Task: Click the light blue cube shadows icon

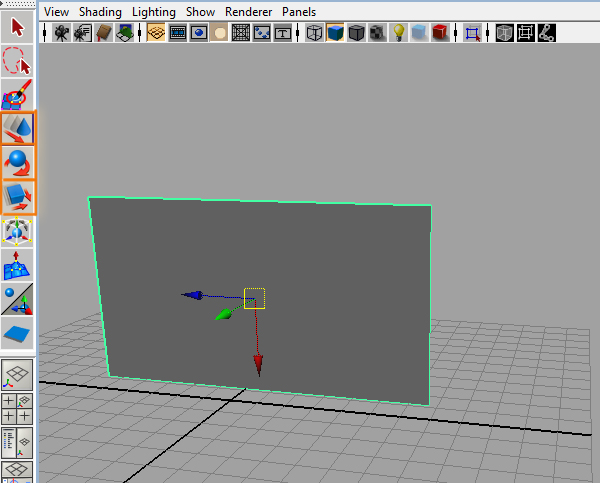Action: (x=419, y=33)
